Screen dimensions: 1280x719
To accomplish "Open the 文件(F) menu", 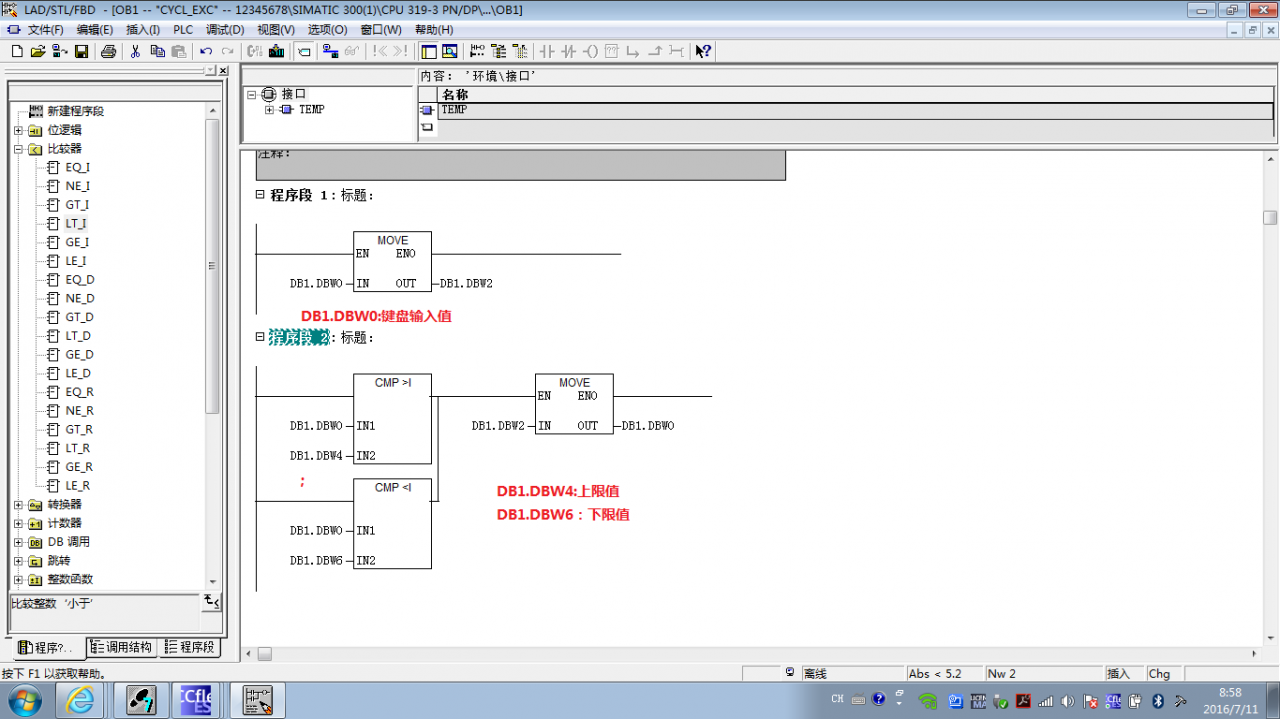I will (x=45, y=30).
